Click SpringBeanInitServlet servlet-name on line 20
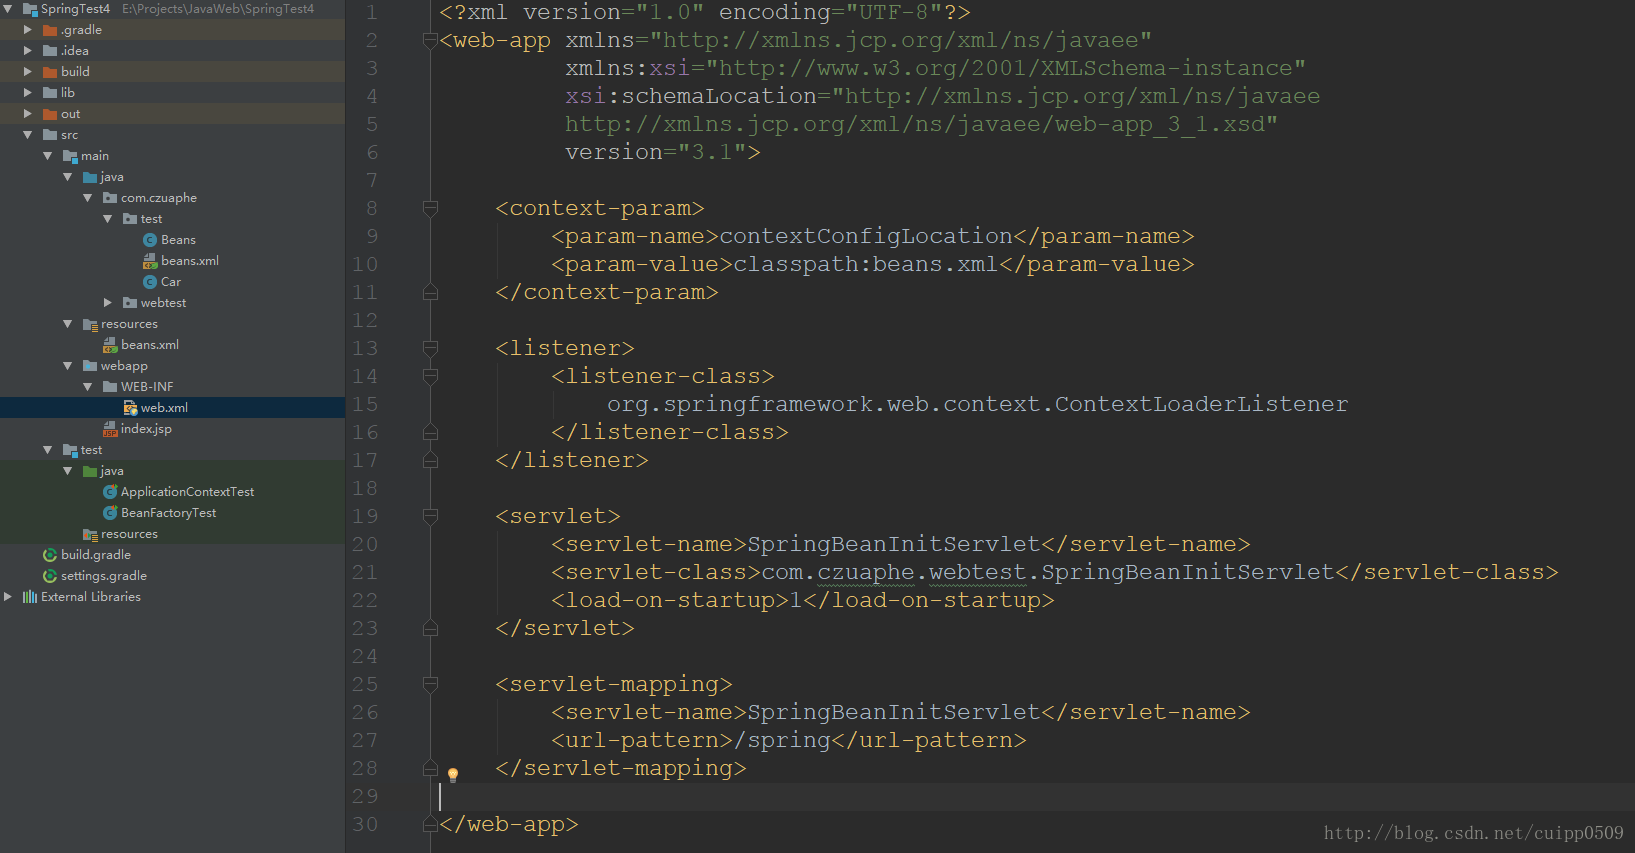Screen dimensions: 1635x853 click(894, 545)
